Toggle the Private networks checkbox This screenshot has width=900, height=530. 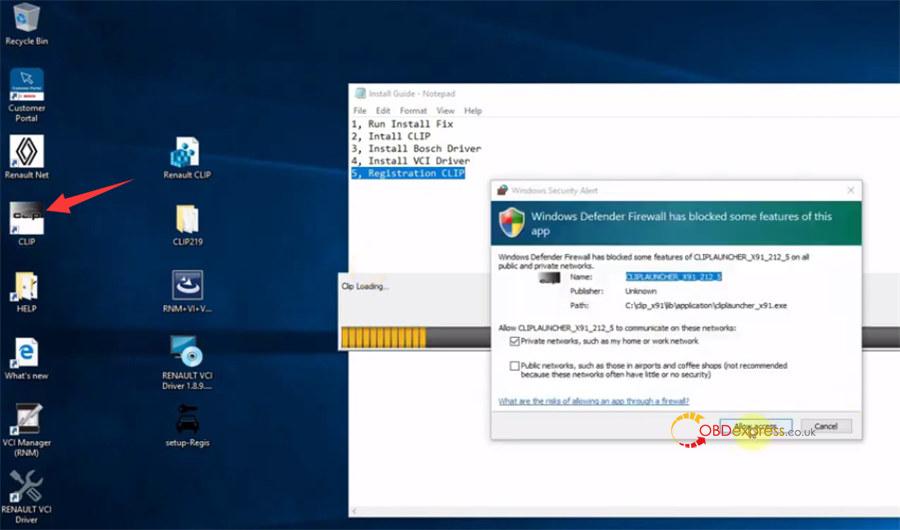click(x=514, y=341)
